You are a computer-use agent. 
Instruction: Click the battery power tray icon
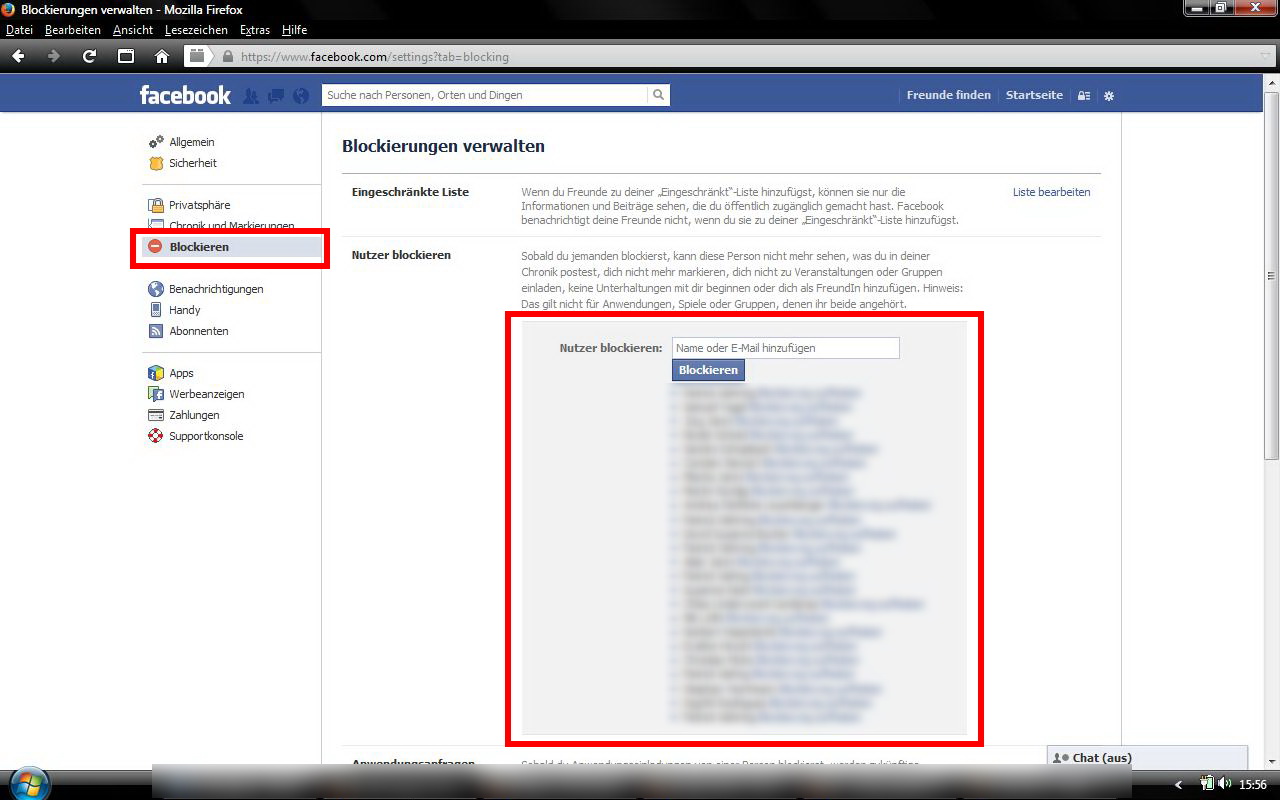click(x=1207, y=784)
